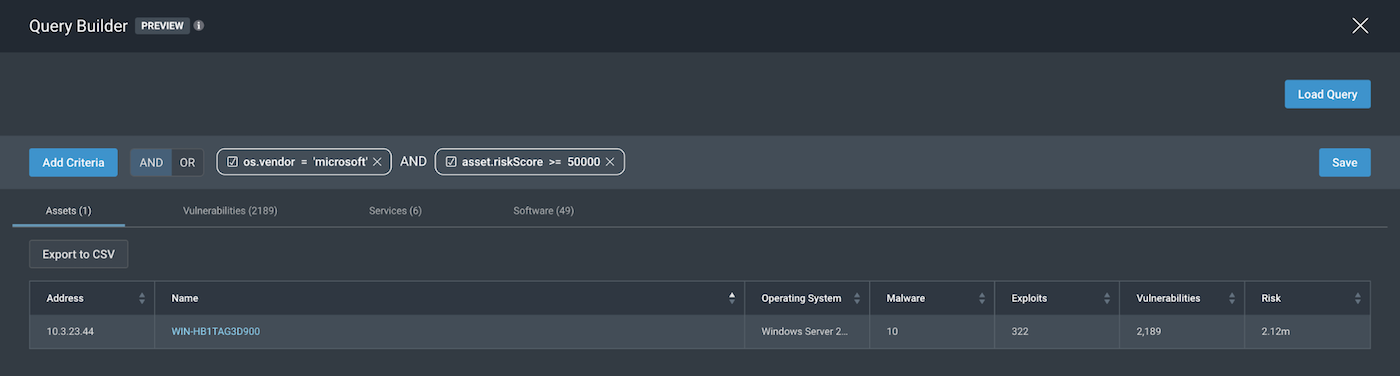Click the Risk value 2.12m
The height and width of the screenshot is (376, 1400).
pyautogui.click(x=1275, y=331)
